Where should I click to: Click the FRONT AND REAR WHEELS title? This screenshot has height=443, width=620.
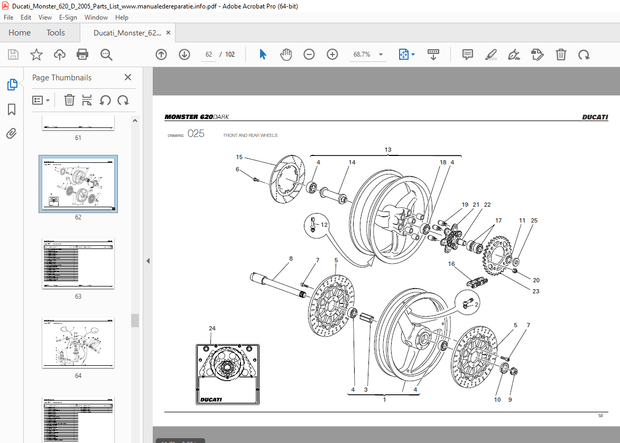tap(250, 135)
